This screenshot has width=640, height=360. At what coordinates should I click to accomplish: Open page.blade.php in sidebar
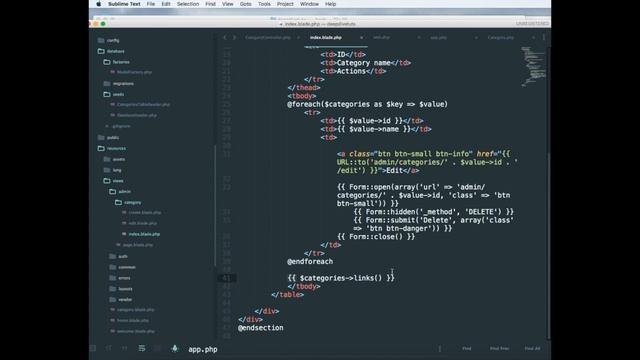click(x=138, y=245)
